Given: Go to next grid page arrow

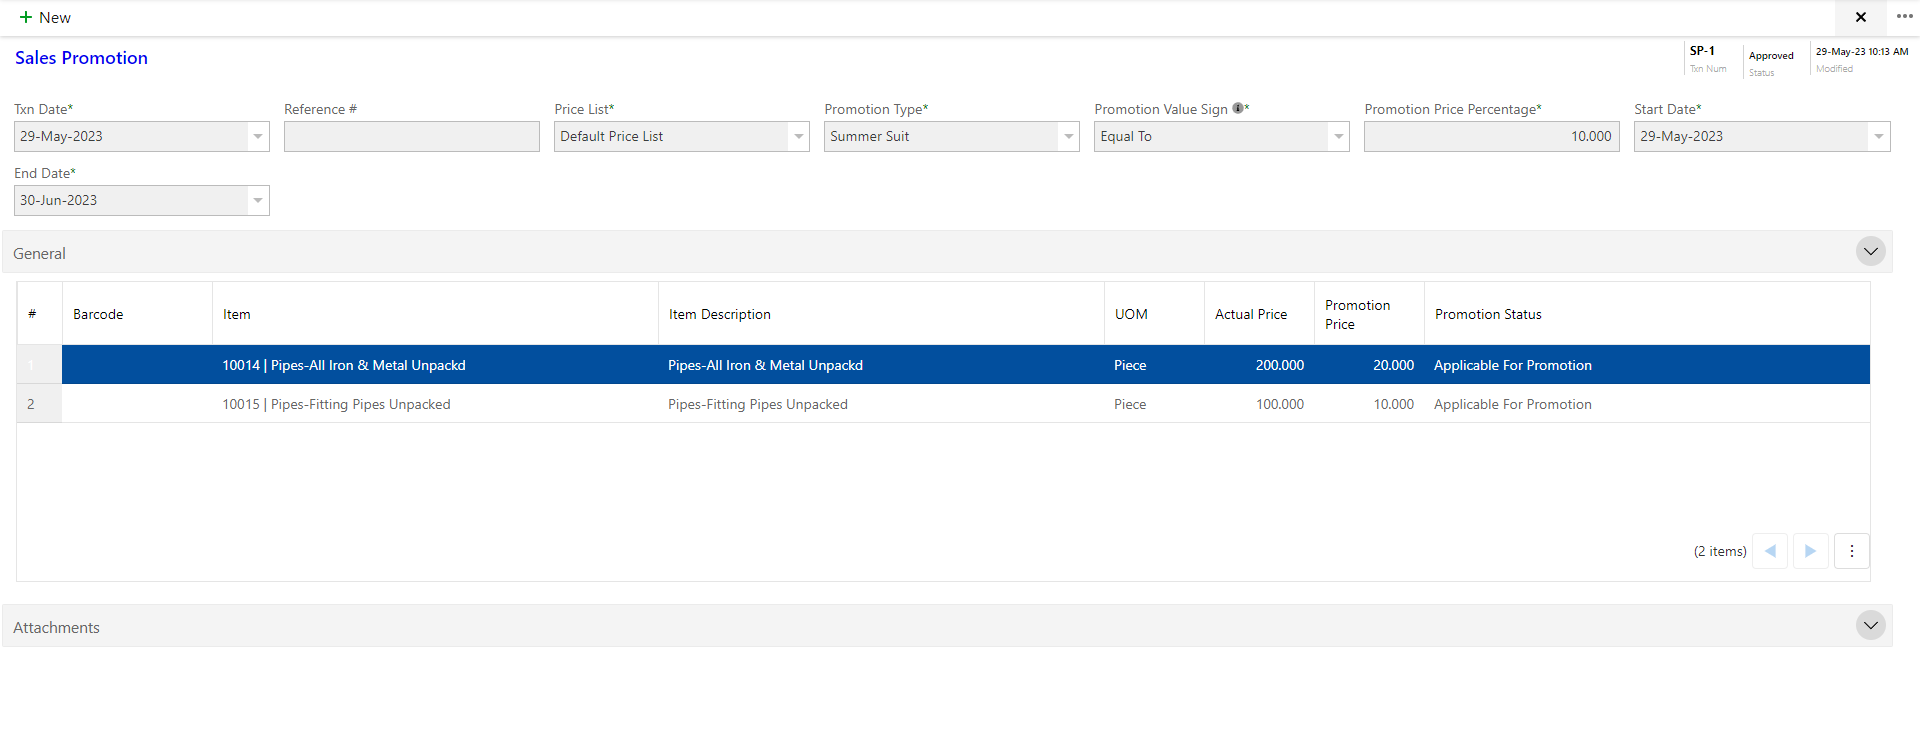Looking at the screenshot, I should coord(1810,551).
